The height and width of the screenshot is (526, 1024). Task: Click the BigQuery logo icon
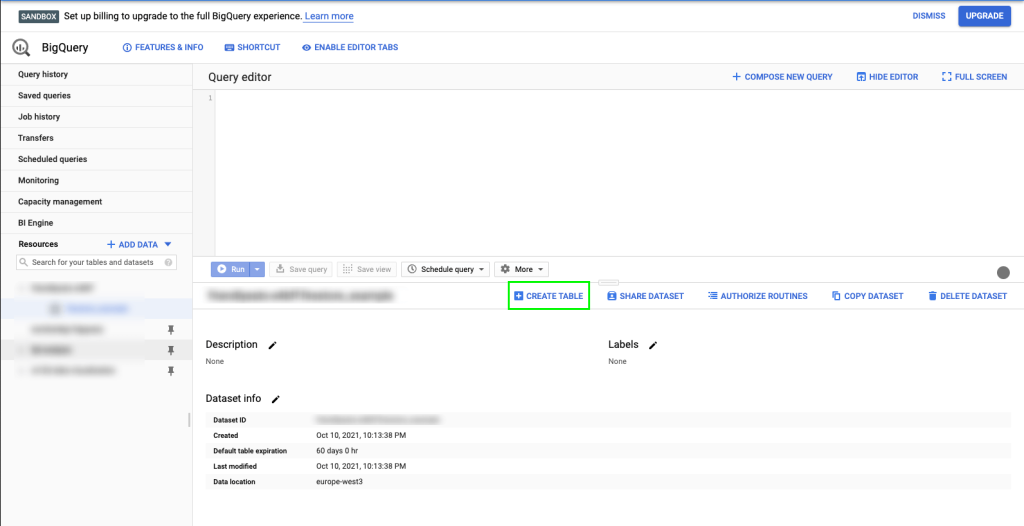(22, 48)
